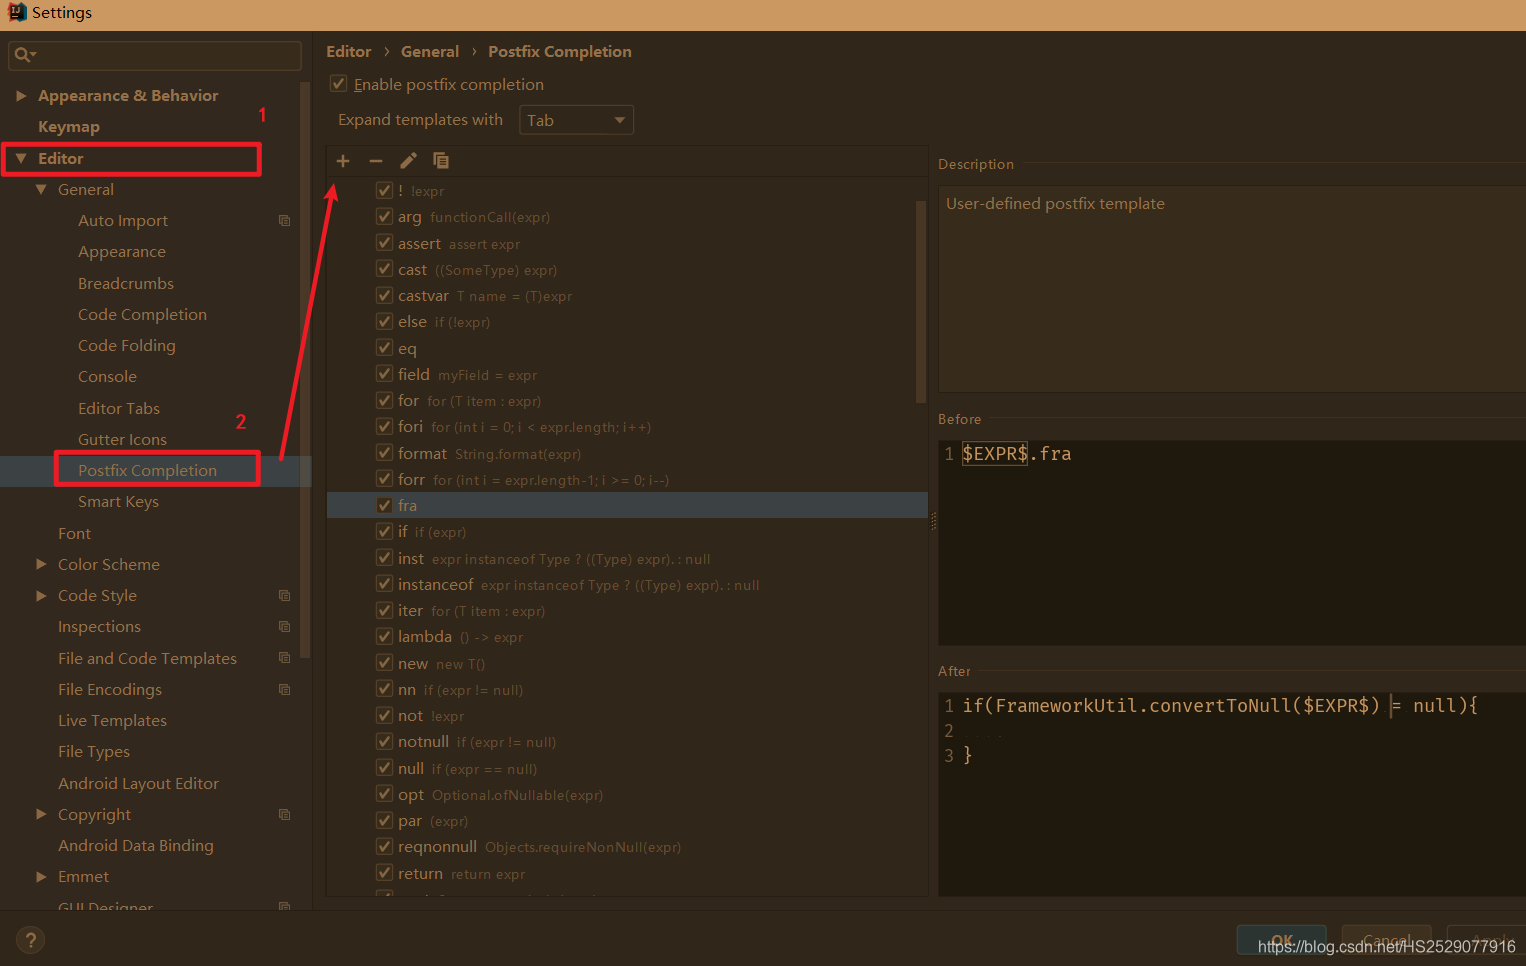The width and height of the screenshot is (1526, 966).
Task: Collapse the General tree node arrow
Action: 41,189
